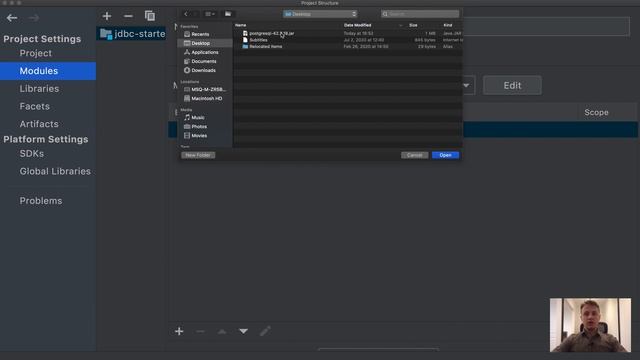The width and height of the screenshot is (640, 360).
Task: Click the Open button
Action: click(x=445, y=155)
